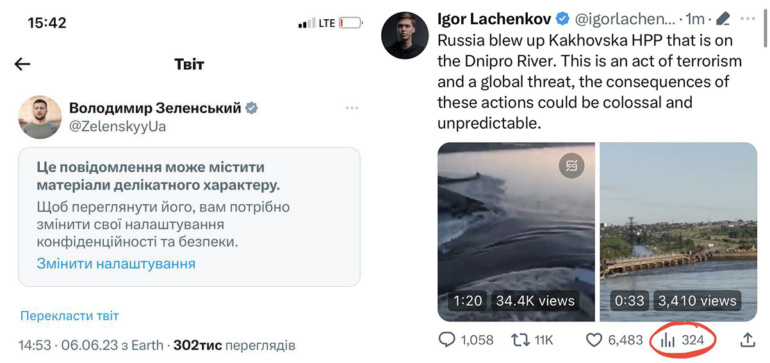
Task: Open Igor Lachenkov's profile avatar
Action: [x=405, y=35]
